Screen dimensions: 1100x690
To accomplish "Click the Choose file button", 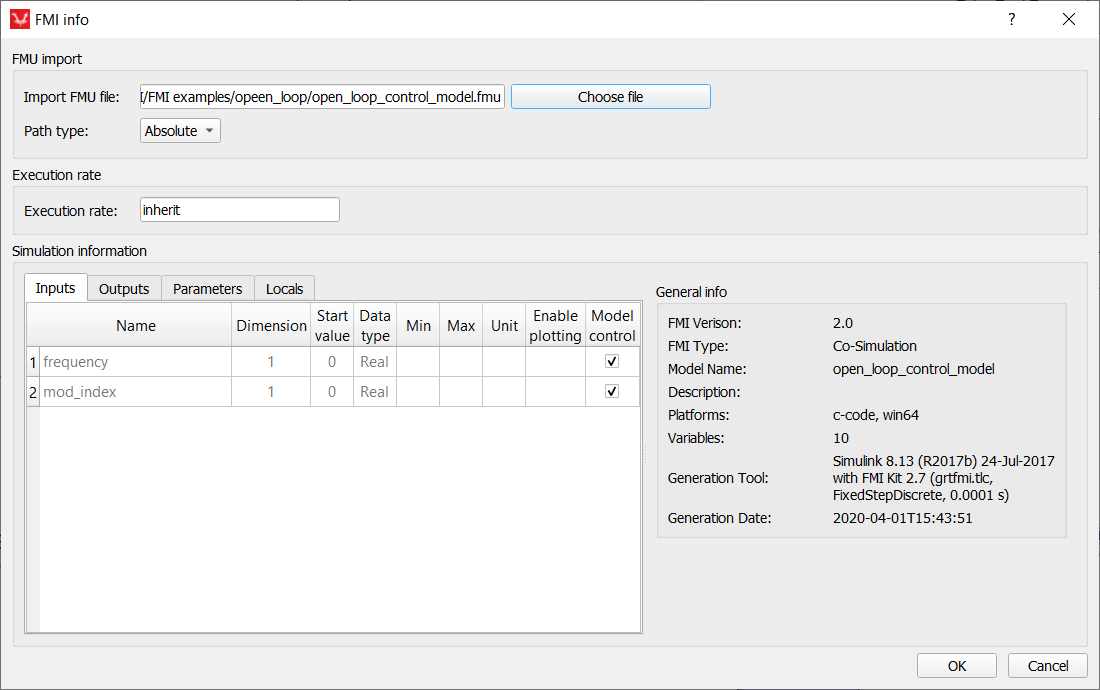I will [610, 97].
